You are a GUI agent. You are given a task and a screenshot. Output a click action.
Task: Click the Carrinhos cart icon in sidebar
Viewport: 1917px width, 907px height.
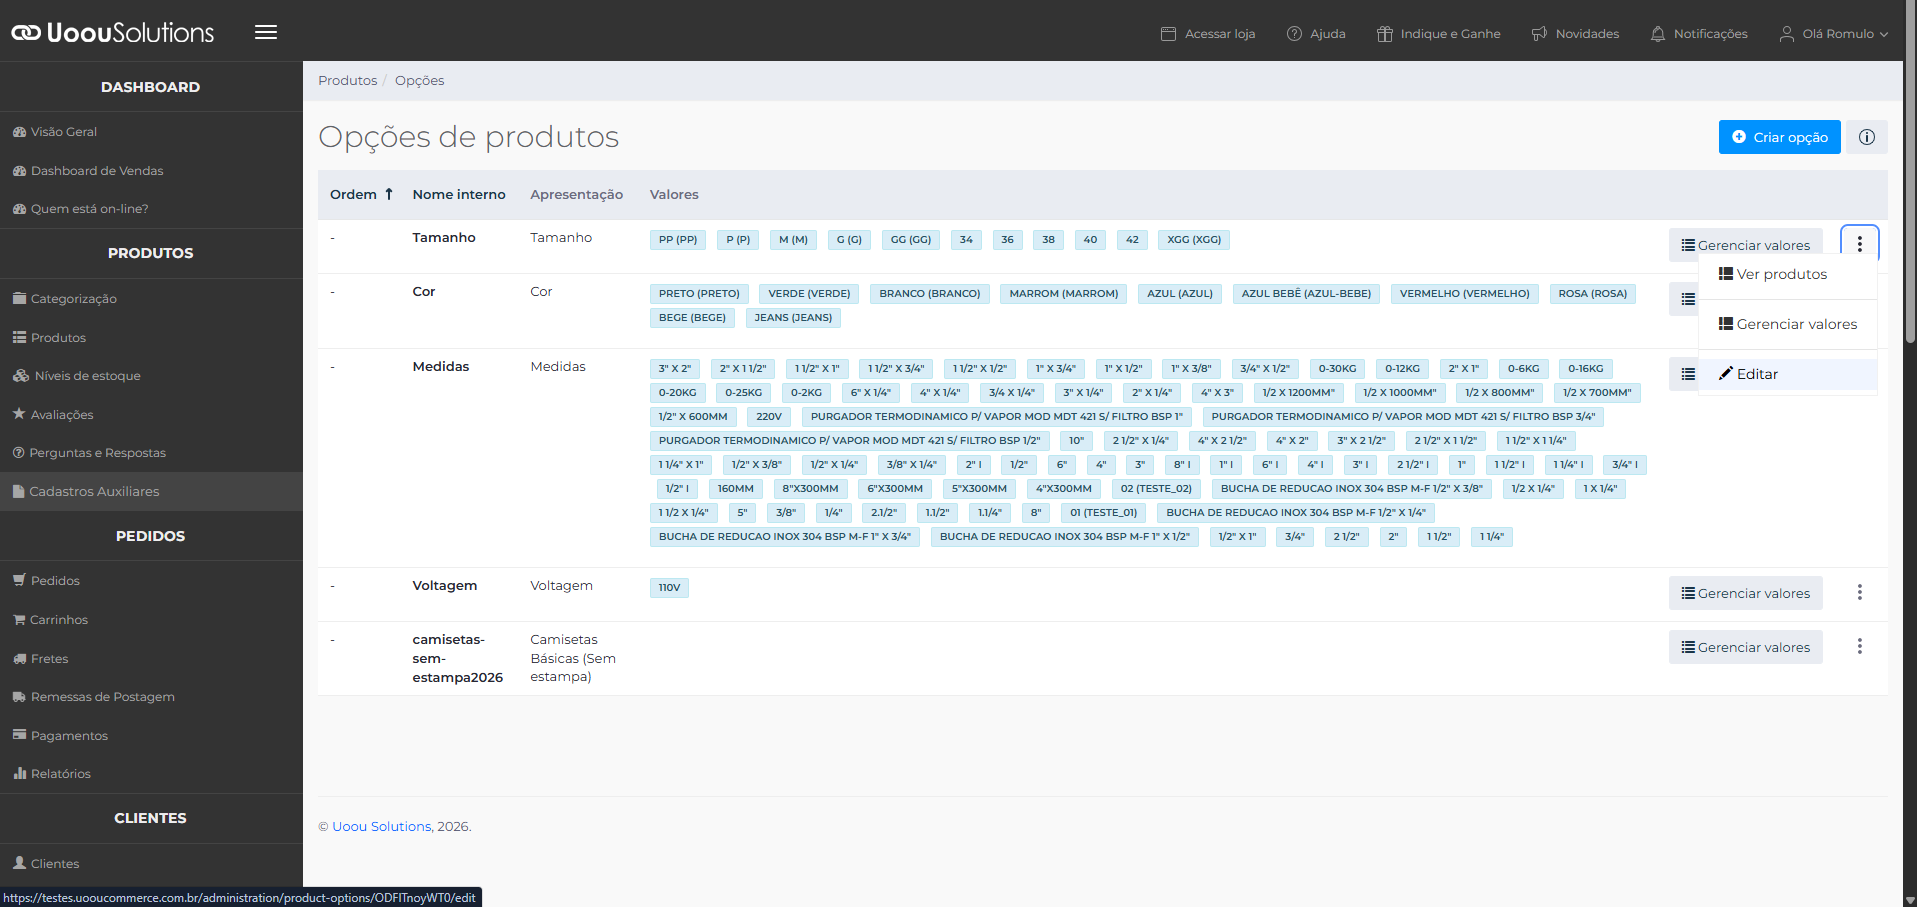19,620
